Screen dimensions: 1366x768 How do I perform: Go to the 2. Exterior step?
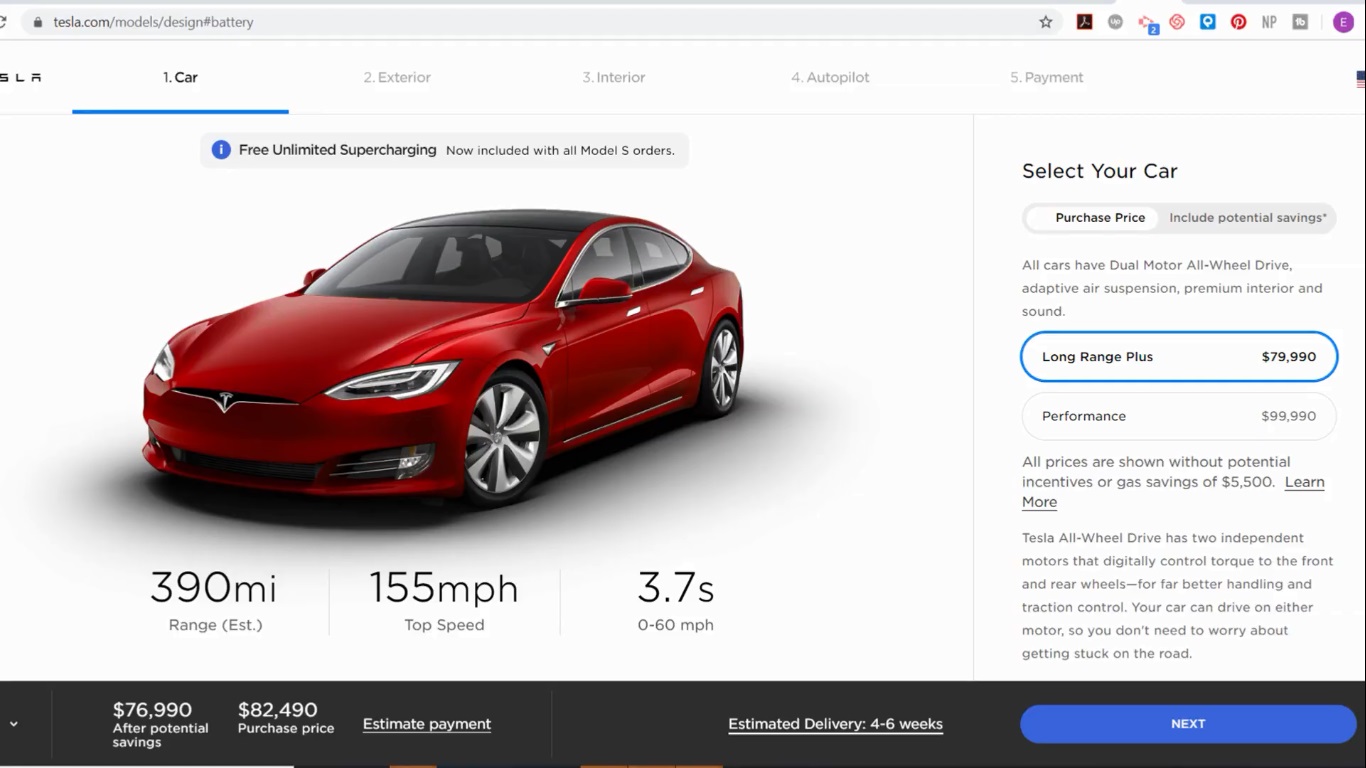397,78
